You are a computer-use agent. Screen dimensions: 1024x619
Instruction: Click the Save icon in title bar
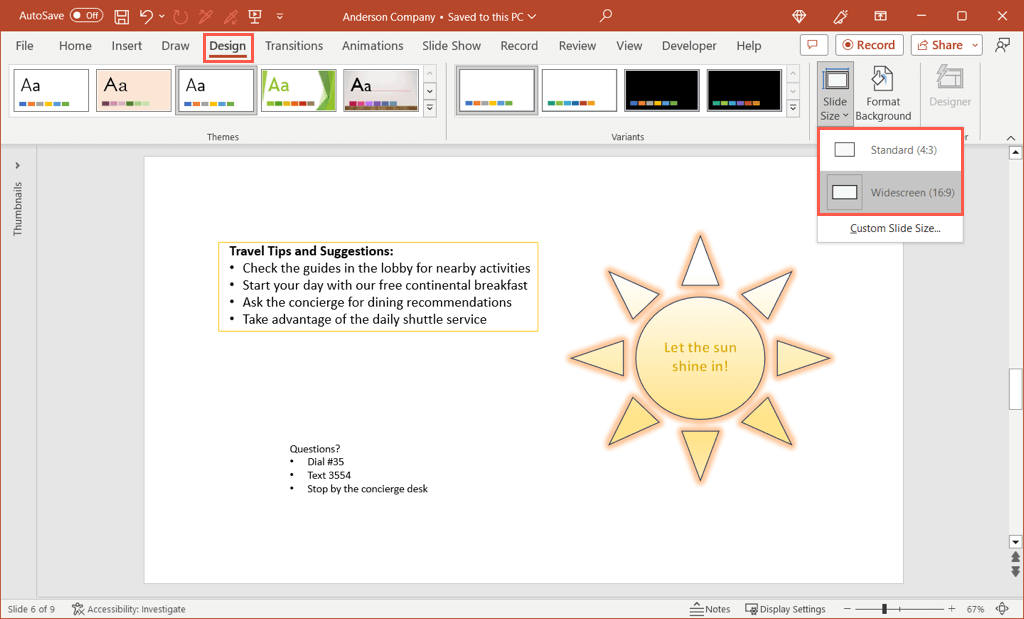click(121, 17)
